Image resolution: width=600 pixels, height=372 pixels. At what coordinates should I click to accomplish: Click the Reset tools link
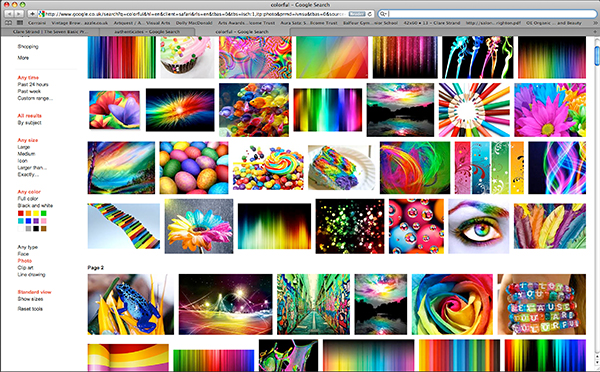point(30,309)
